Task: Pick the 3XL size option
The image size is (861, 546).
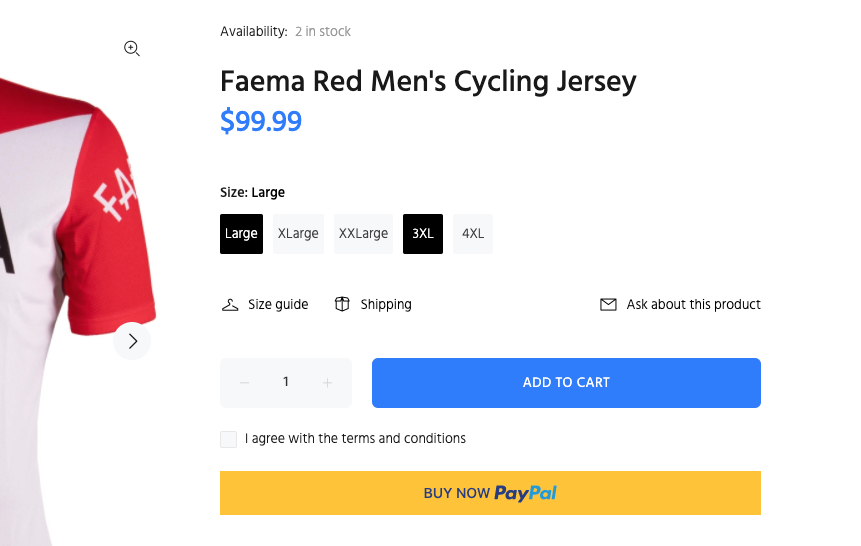Action: coord(423,234)
